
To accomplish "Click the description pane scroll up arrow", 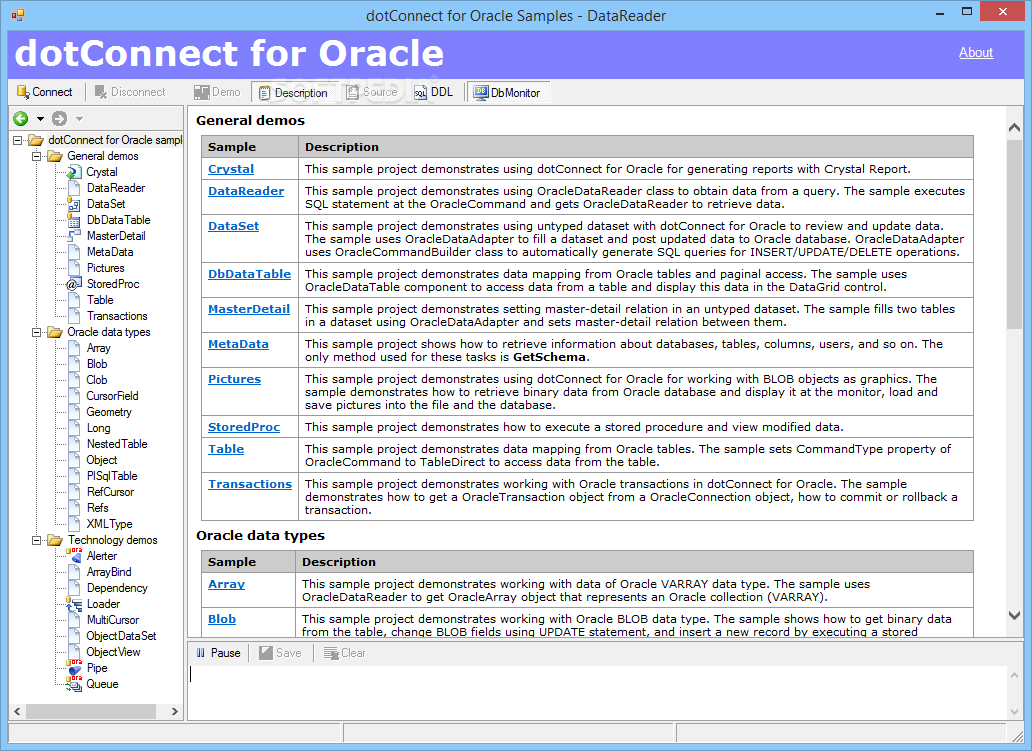I will coord(1014,128).
